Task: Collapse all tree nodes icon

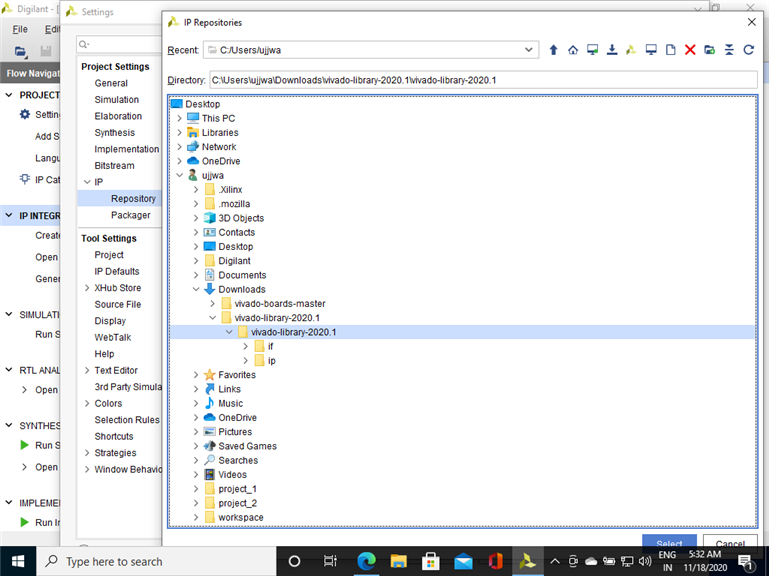Action: 729,50
